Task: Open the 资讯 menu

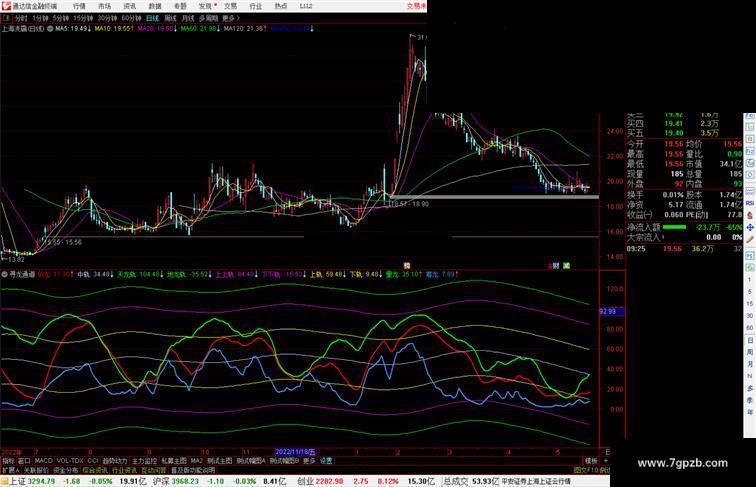Action: (129, 6)
